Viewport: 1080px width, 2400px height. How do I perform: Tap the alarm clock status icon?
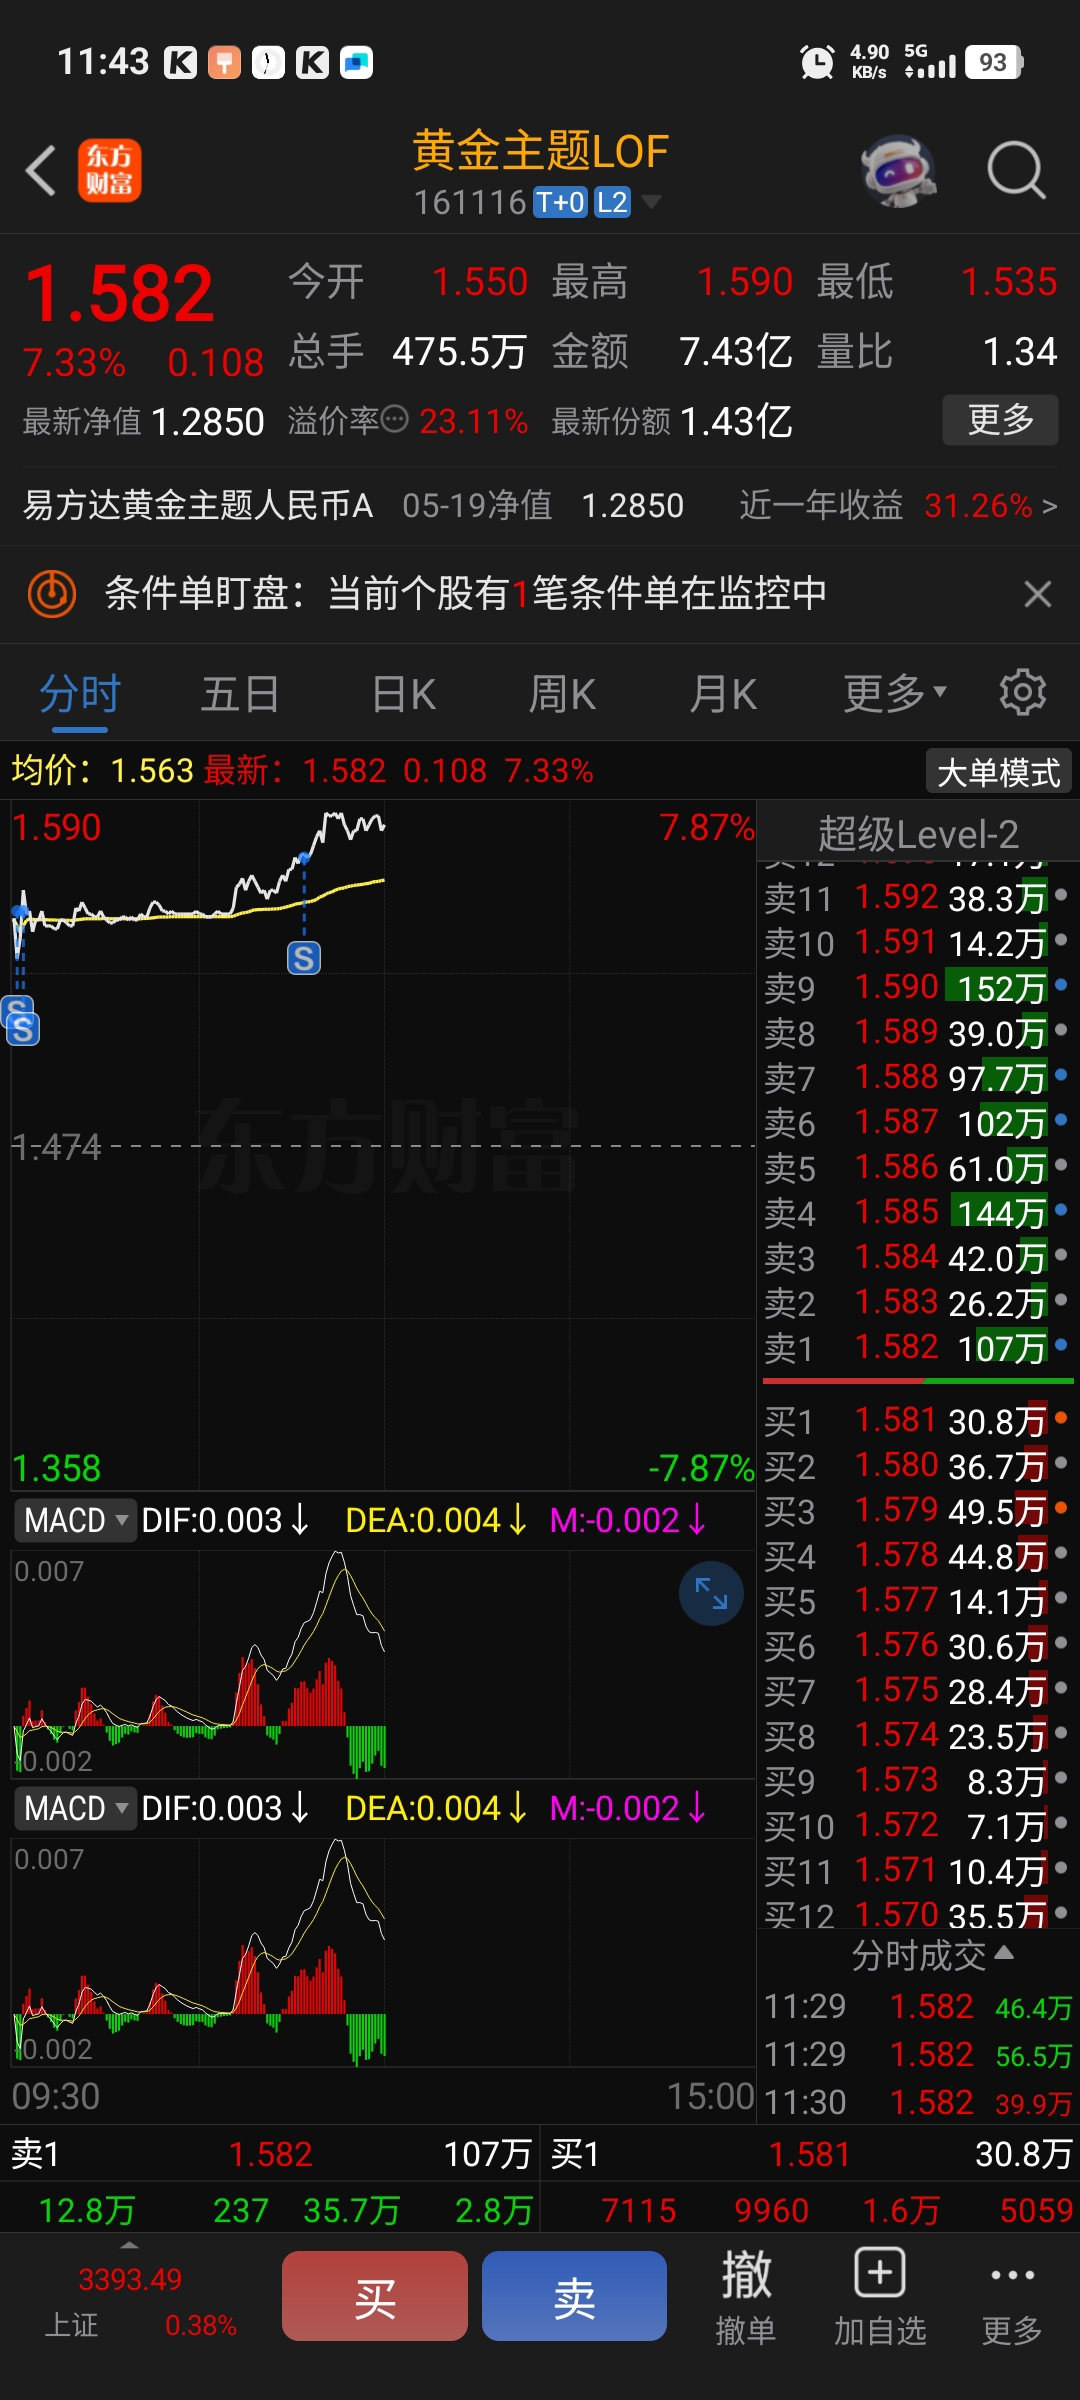pyautogui.click(x=817, y=62)
